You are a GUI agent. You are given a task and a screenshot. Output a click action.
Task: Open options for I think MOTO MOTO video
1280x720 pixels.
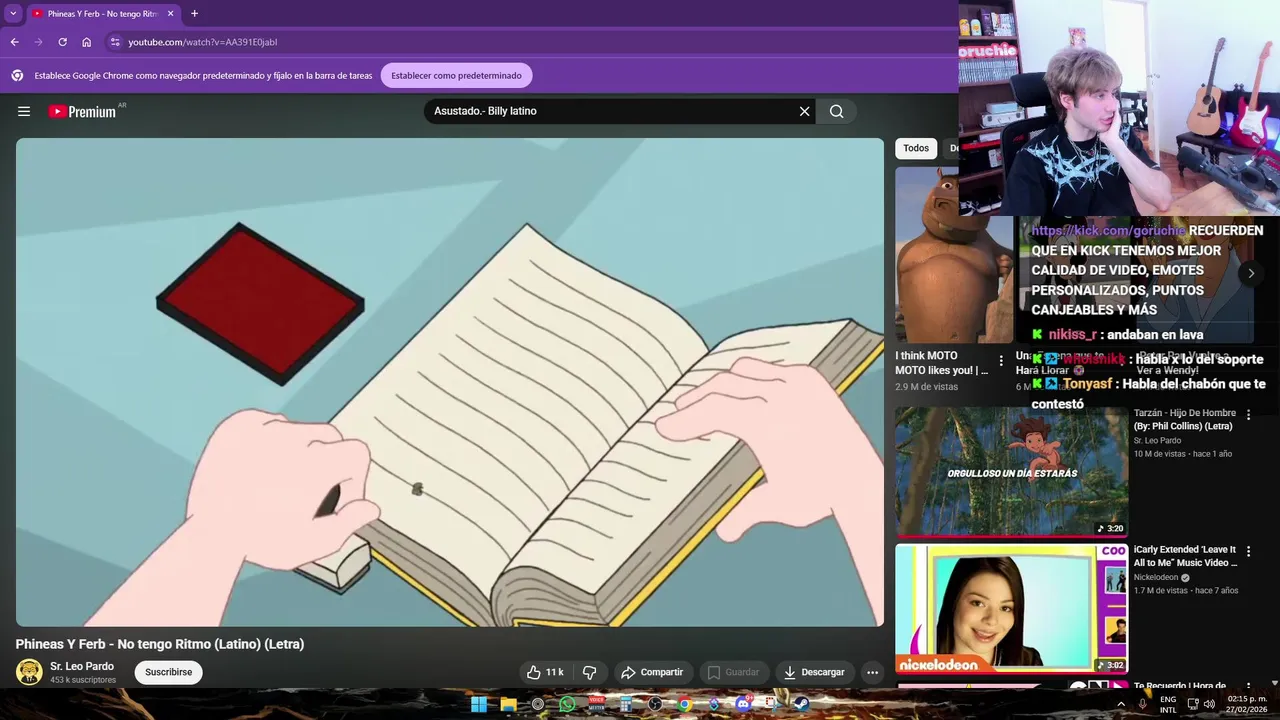pyautogui.click(x=1001, y=361)
